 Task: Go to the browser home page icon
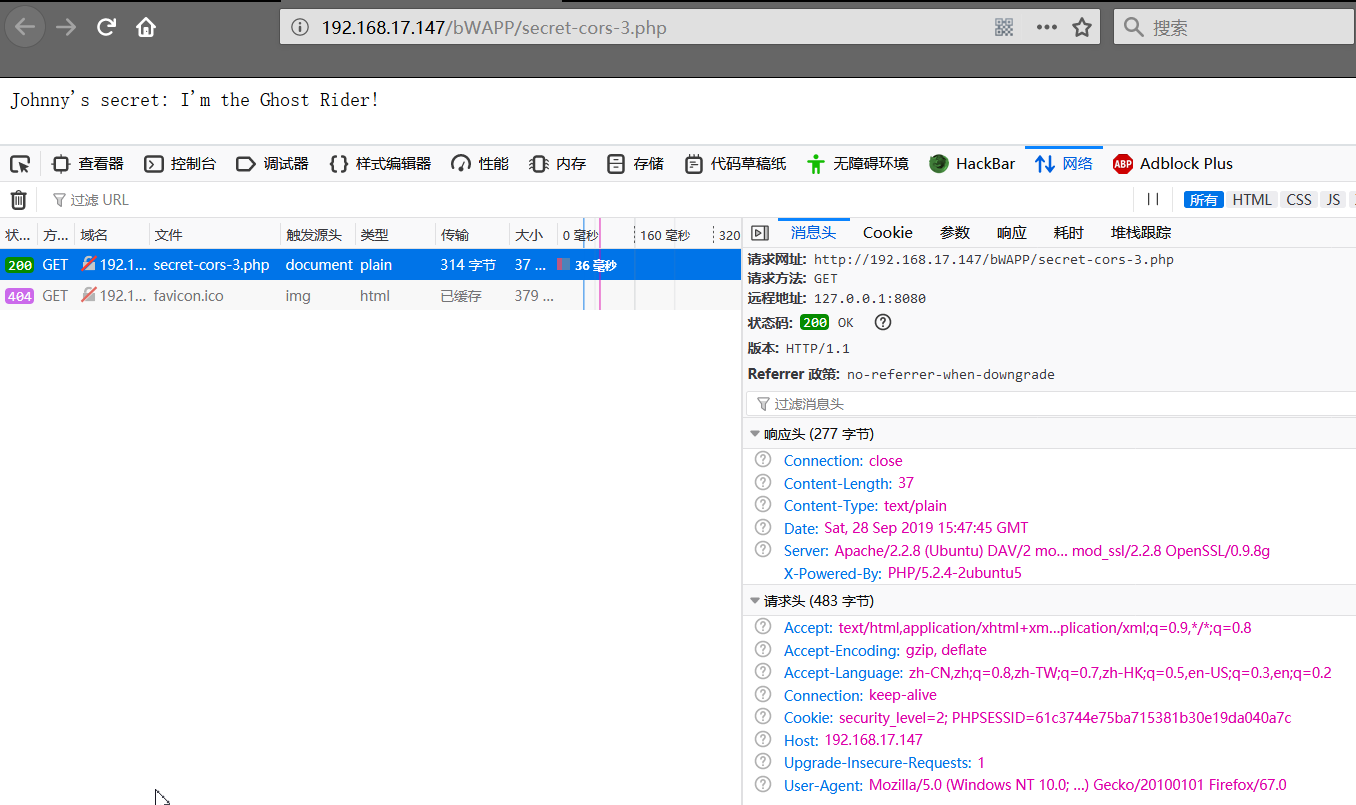point(146,28)
